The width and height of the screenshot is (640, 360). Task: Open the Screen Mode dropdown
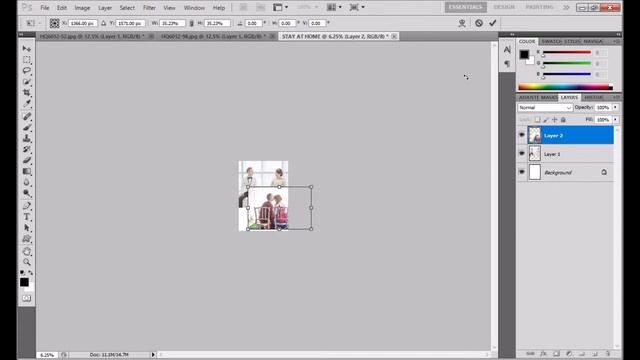click(x=357, y=7)
